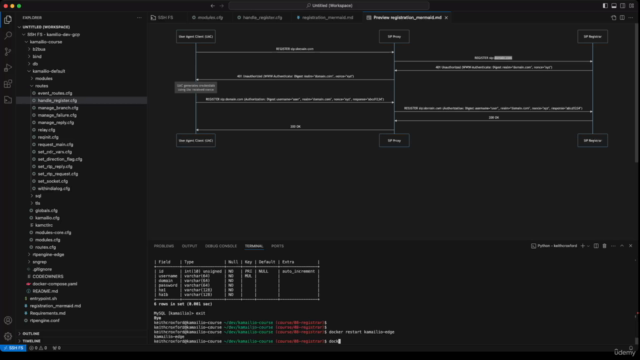This screenshot has height=360, width=640.
Task: Expand the bind folder
Action: (37, 56)
